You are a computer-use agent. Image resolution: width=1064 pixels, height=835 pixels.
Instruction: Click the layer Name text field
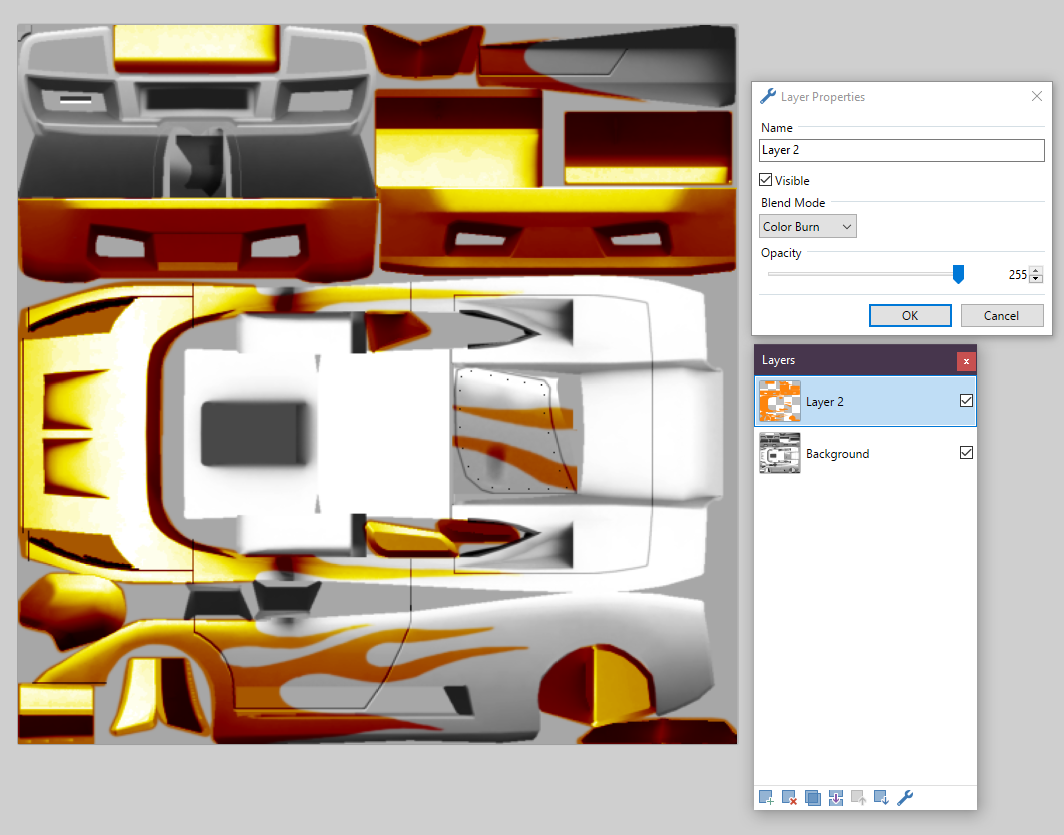click(x=901, y=150)
